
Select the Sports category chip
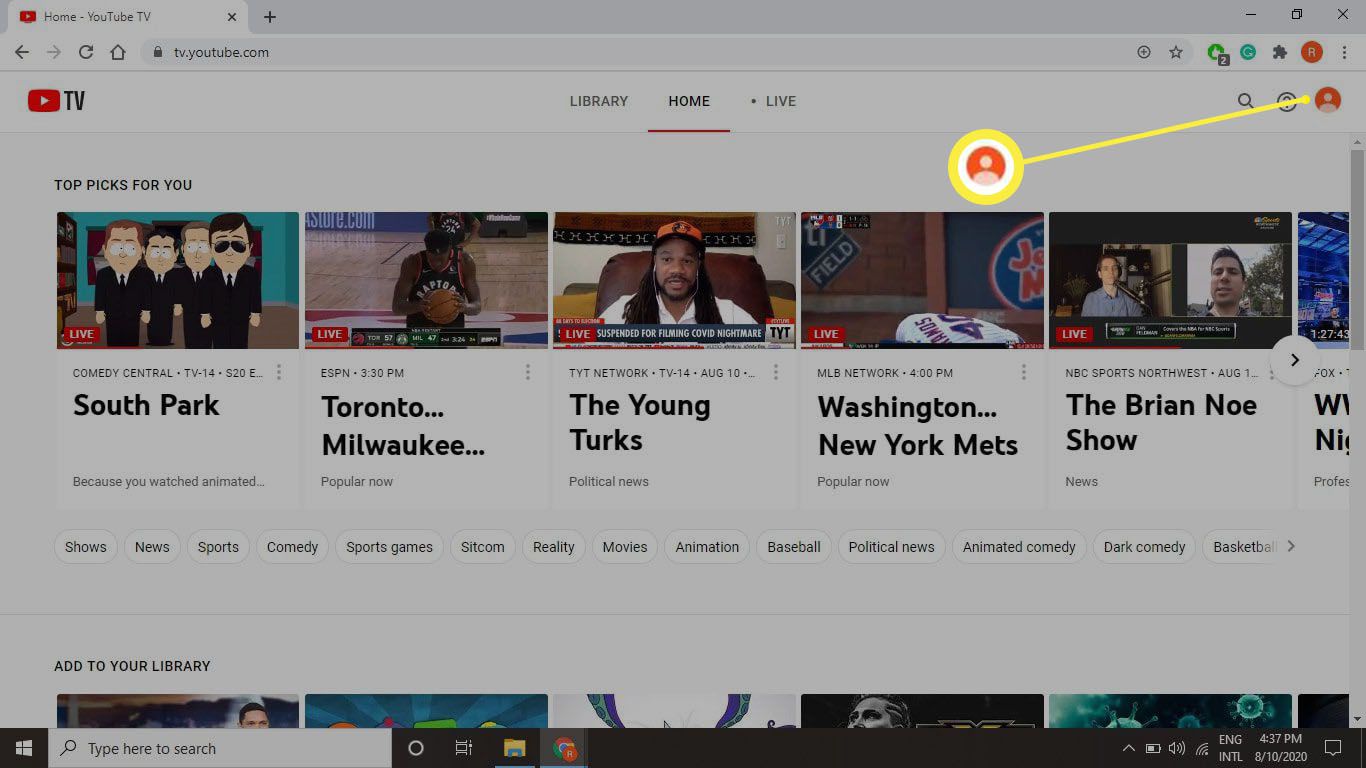tap(218, 547)
